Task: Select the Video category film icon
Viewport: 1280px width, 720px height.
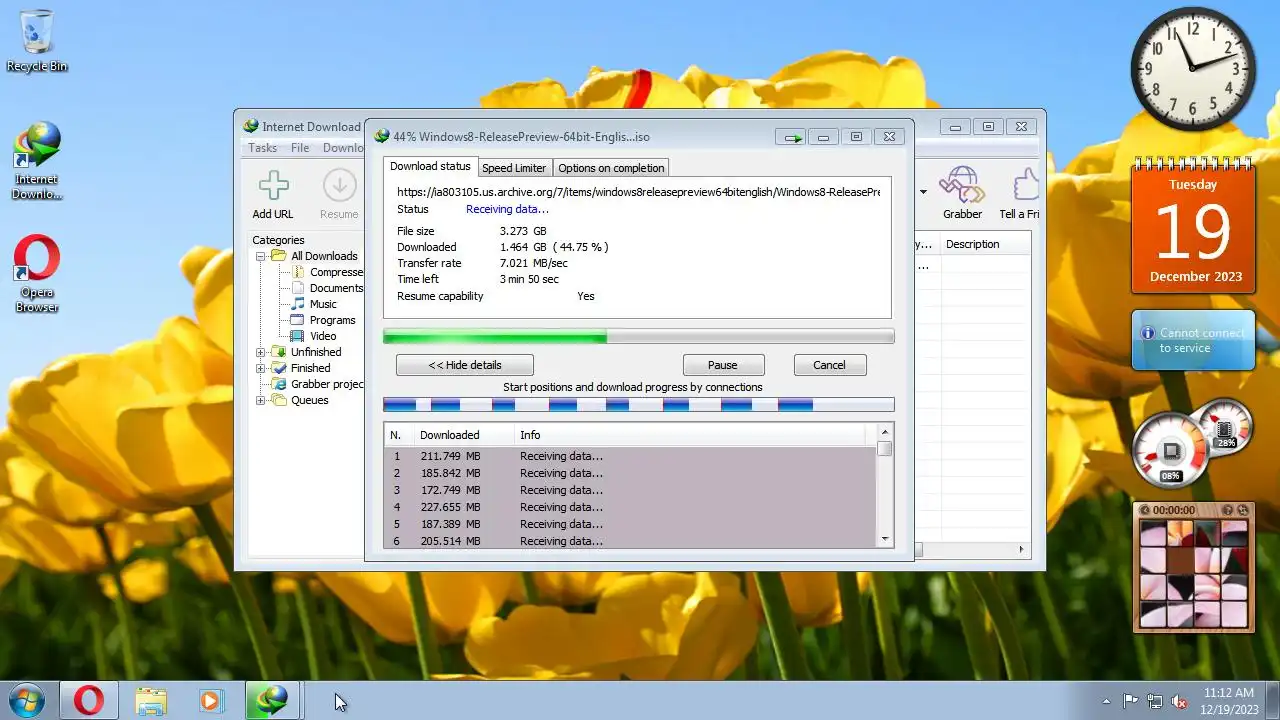Action: (297, 336)
